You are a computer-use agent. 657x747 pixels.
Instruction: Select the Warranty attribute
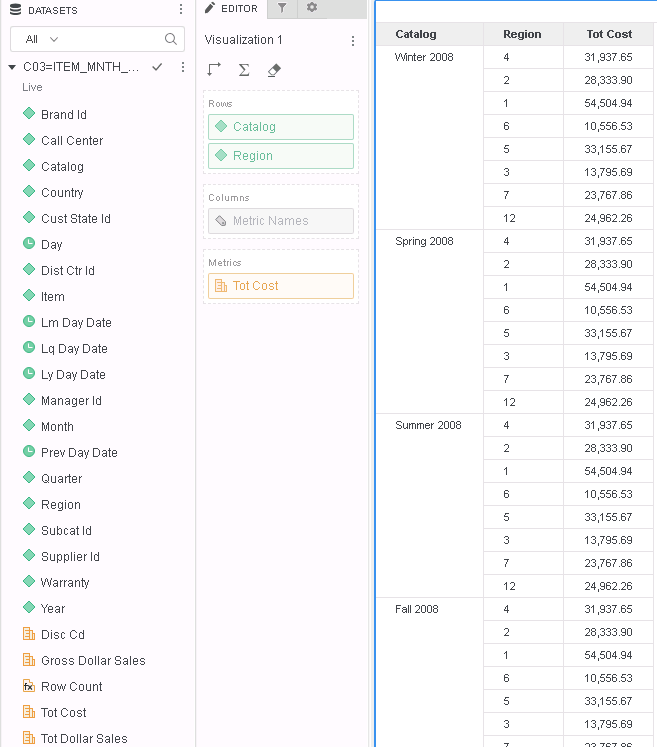pos(65,583)
